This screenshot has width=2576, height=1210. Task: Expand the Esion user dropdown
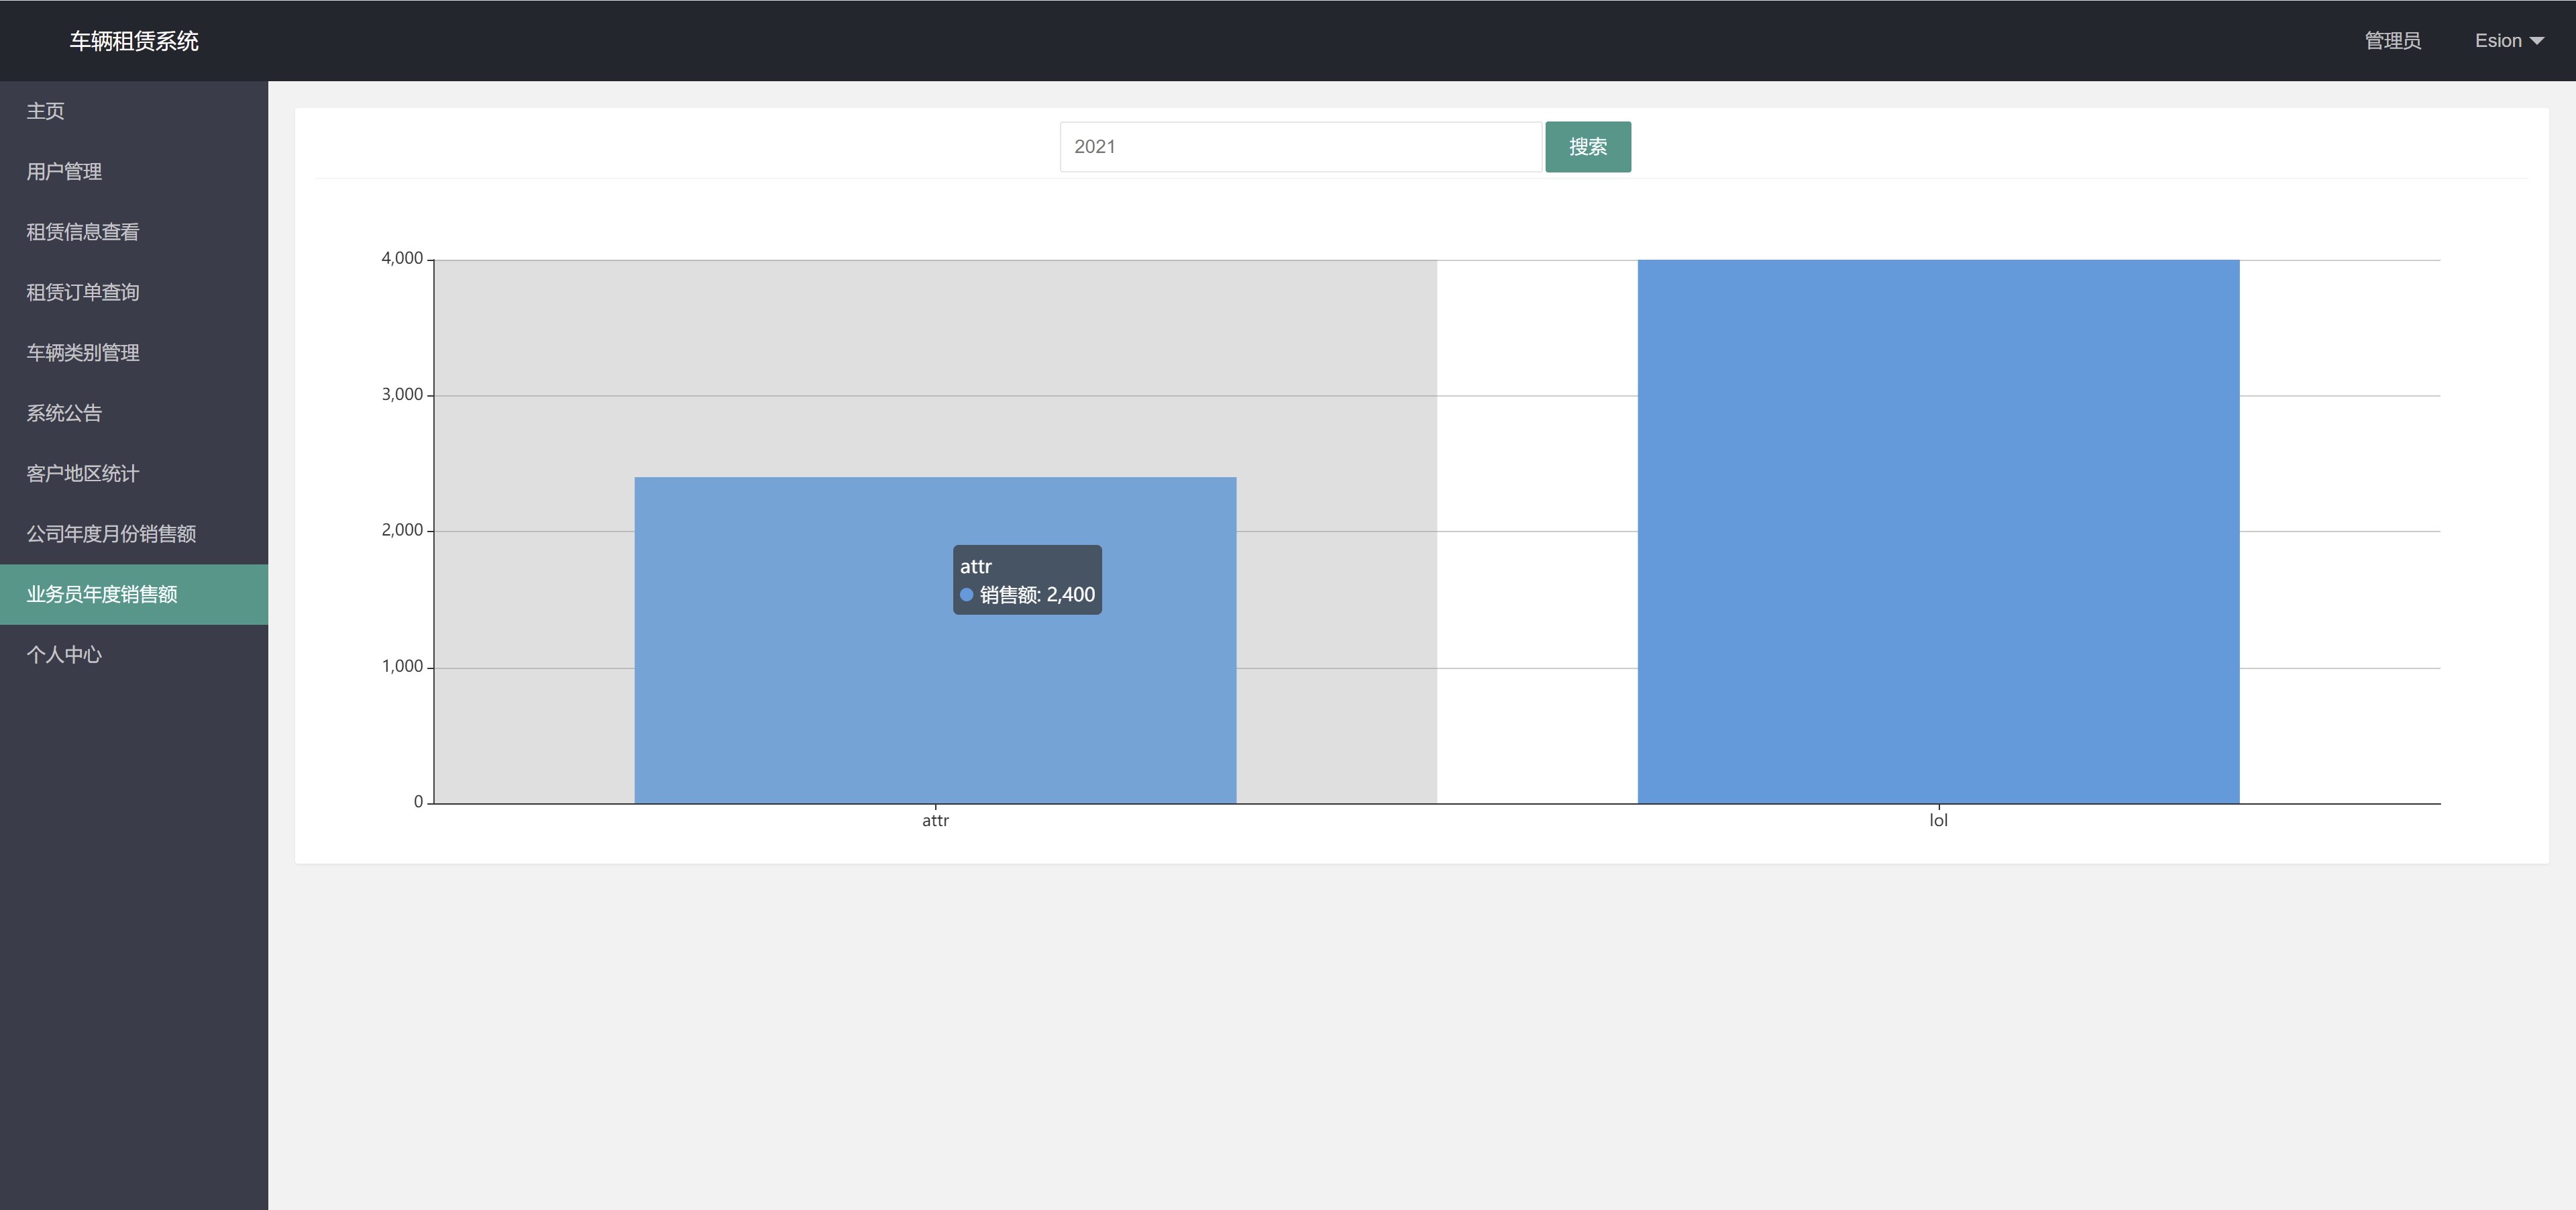pyautogui.click(x=2498, y=41)
